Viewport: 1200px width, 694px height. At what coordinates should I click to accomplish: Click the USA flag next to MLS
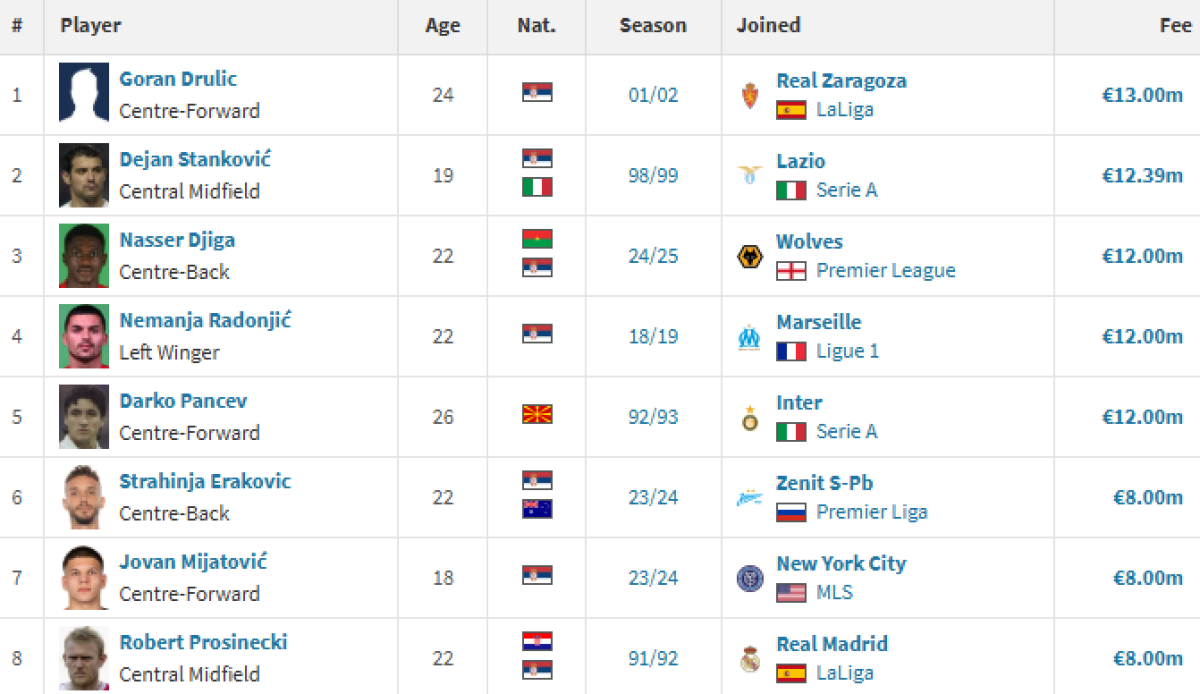791,593
